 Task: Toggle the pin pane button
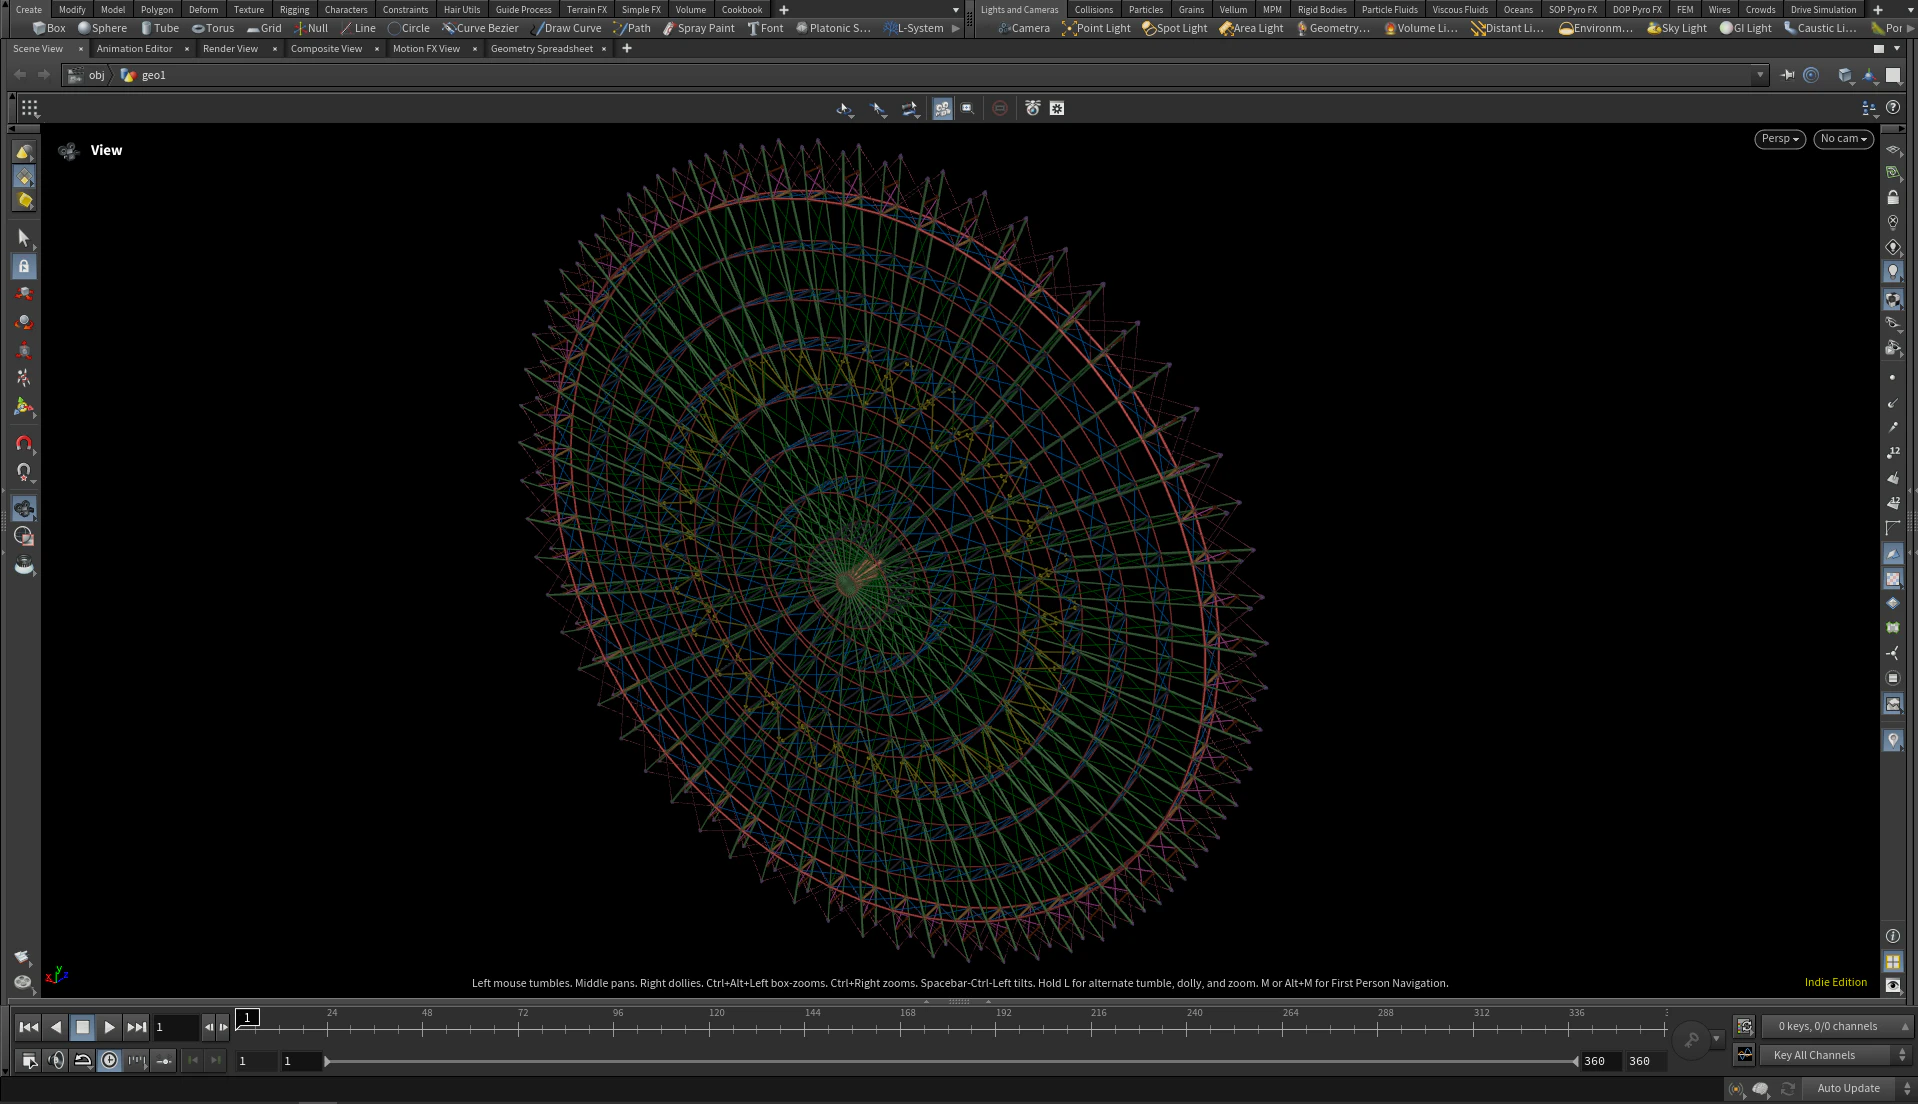1787,75
